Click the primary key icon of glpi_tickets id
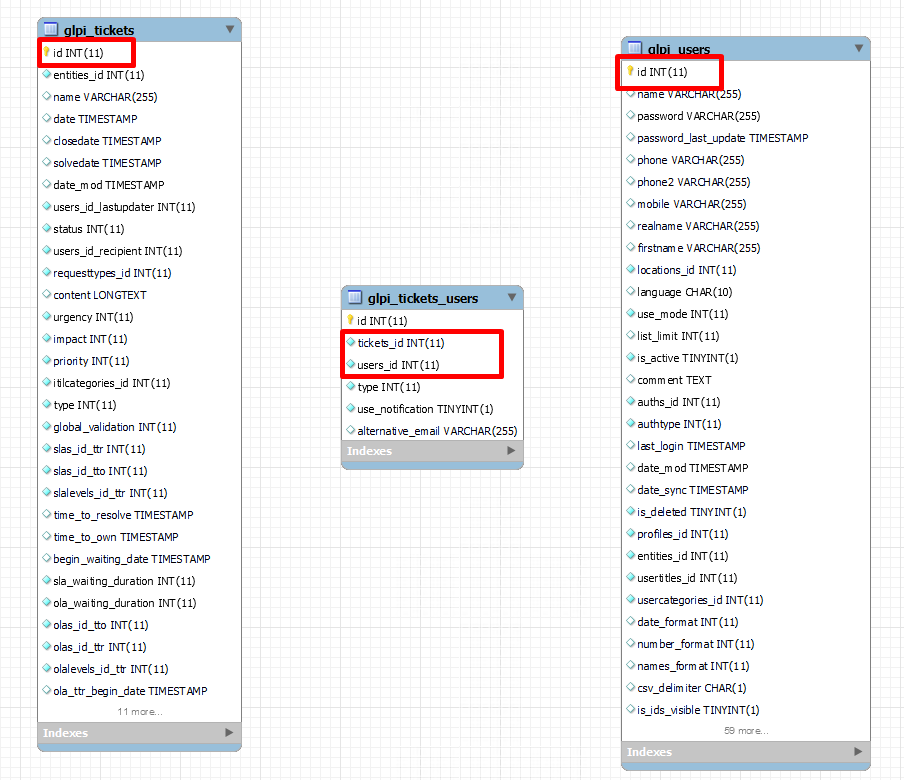The width and height of the screenshot is (904, 780). [47, 52]
